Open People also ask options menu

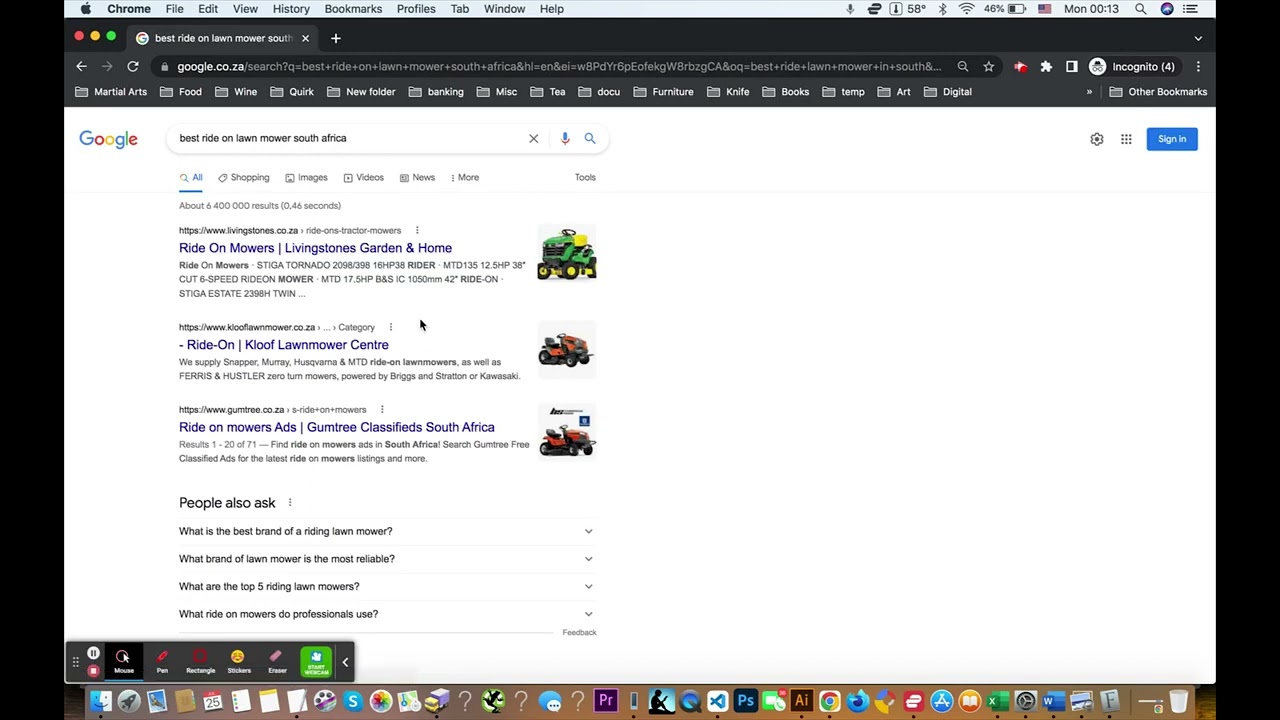(x=290, y=503)
